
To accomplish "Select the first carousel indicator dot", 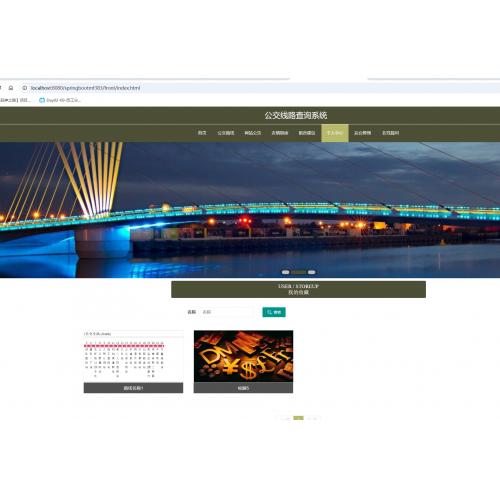I will click(285, 272).
